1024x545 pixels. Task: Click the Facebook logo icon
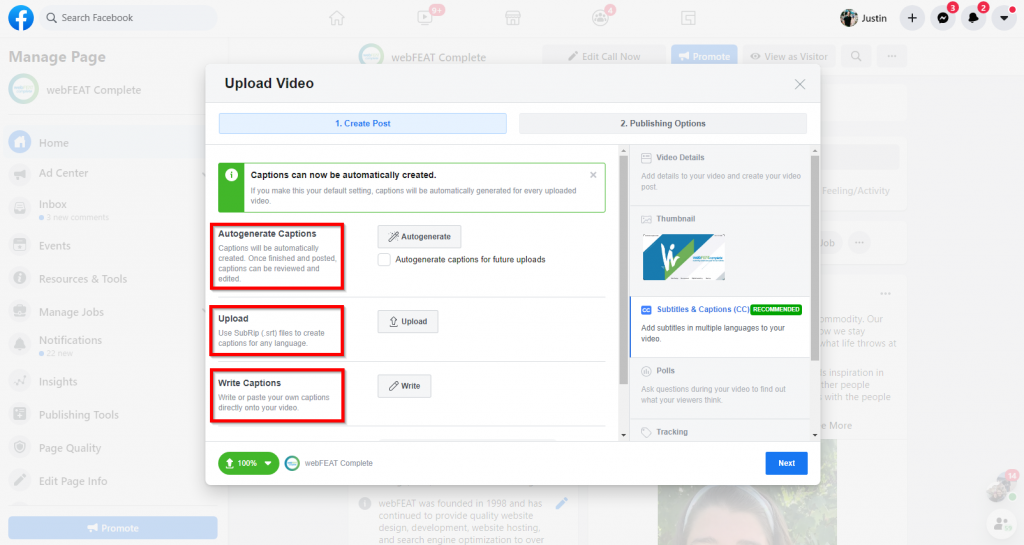click(21, 18)
